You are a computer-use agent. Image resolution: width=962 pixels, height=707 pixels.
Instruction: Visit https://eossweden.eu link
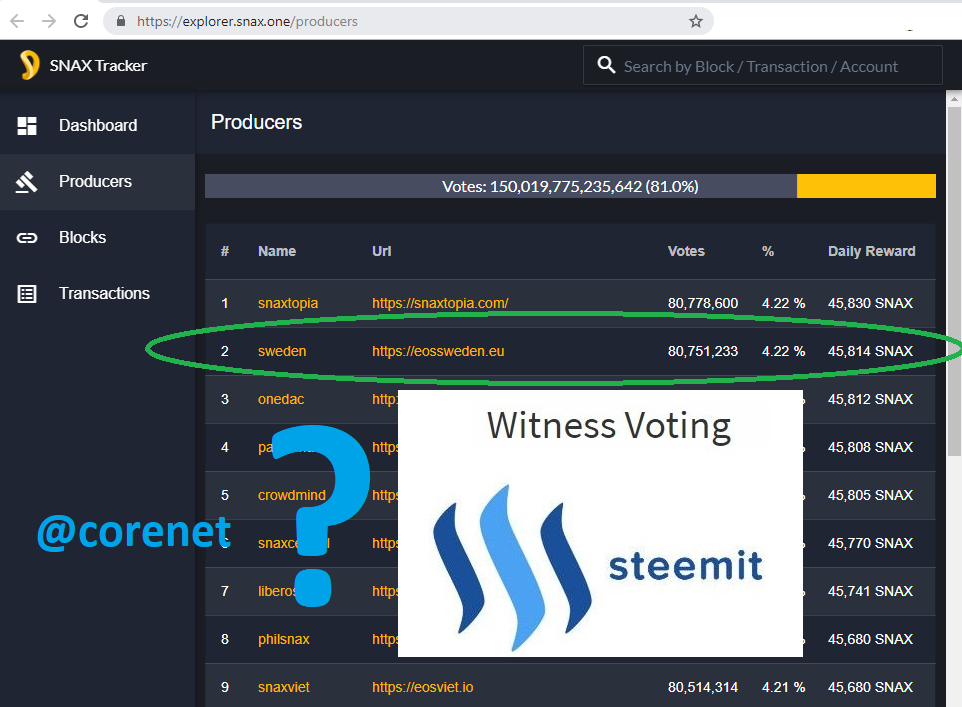(438, 351)
